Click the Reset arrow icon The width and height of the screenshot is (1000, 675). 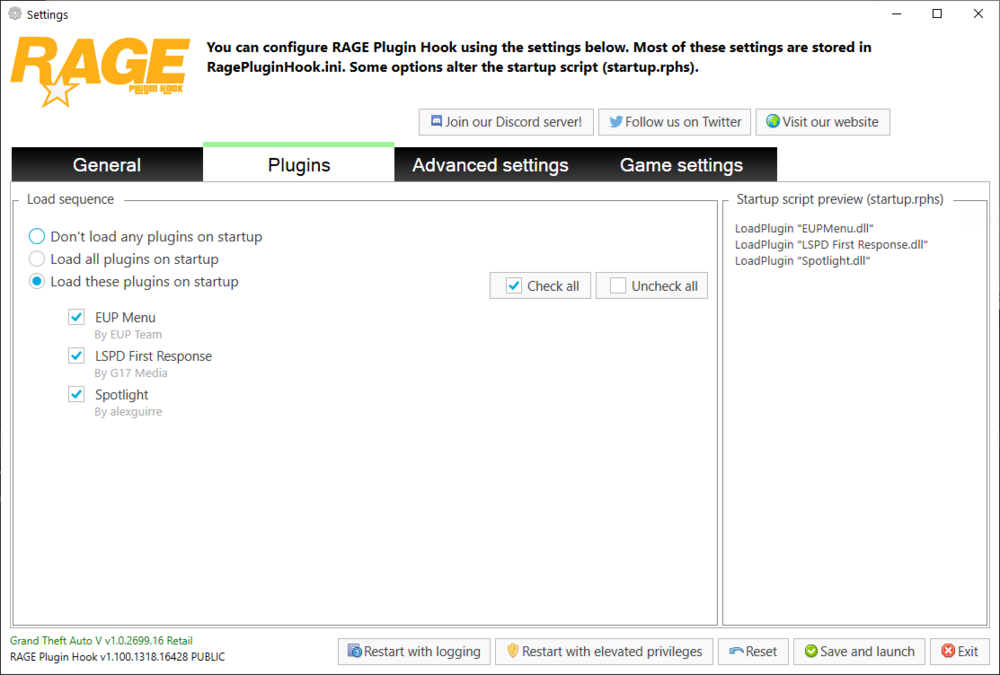point(737,651)
